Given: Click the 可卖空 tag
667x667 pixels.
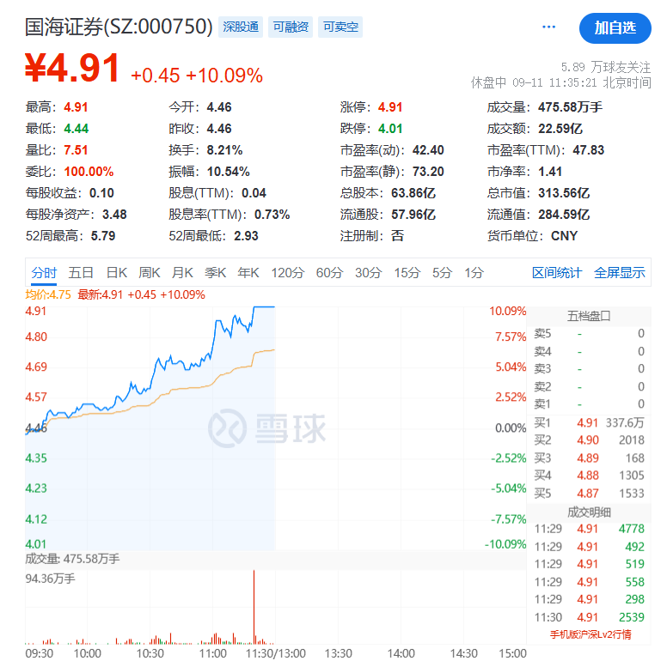Looking at the screenshot, I should [x=340, y=27].
